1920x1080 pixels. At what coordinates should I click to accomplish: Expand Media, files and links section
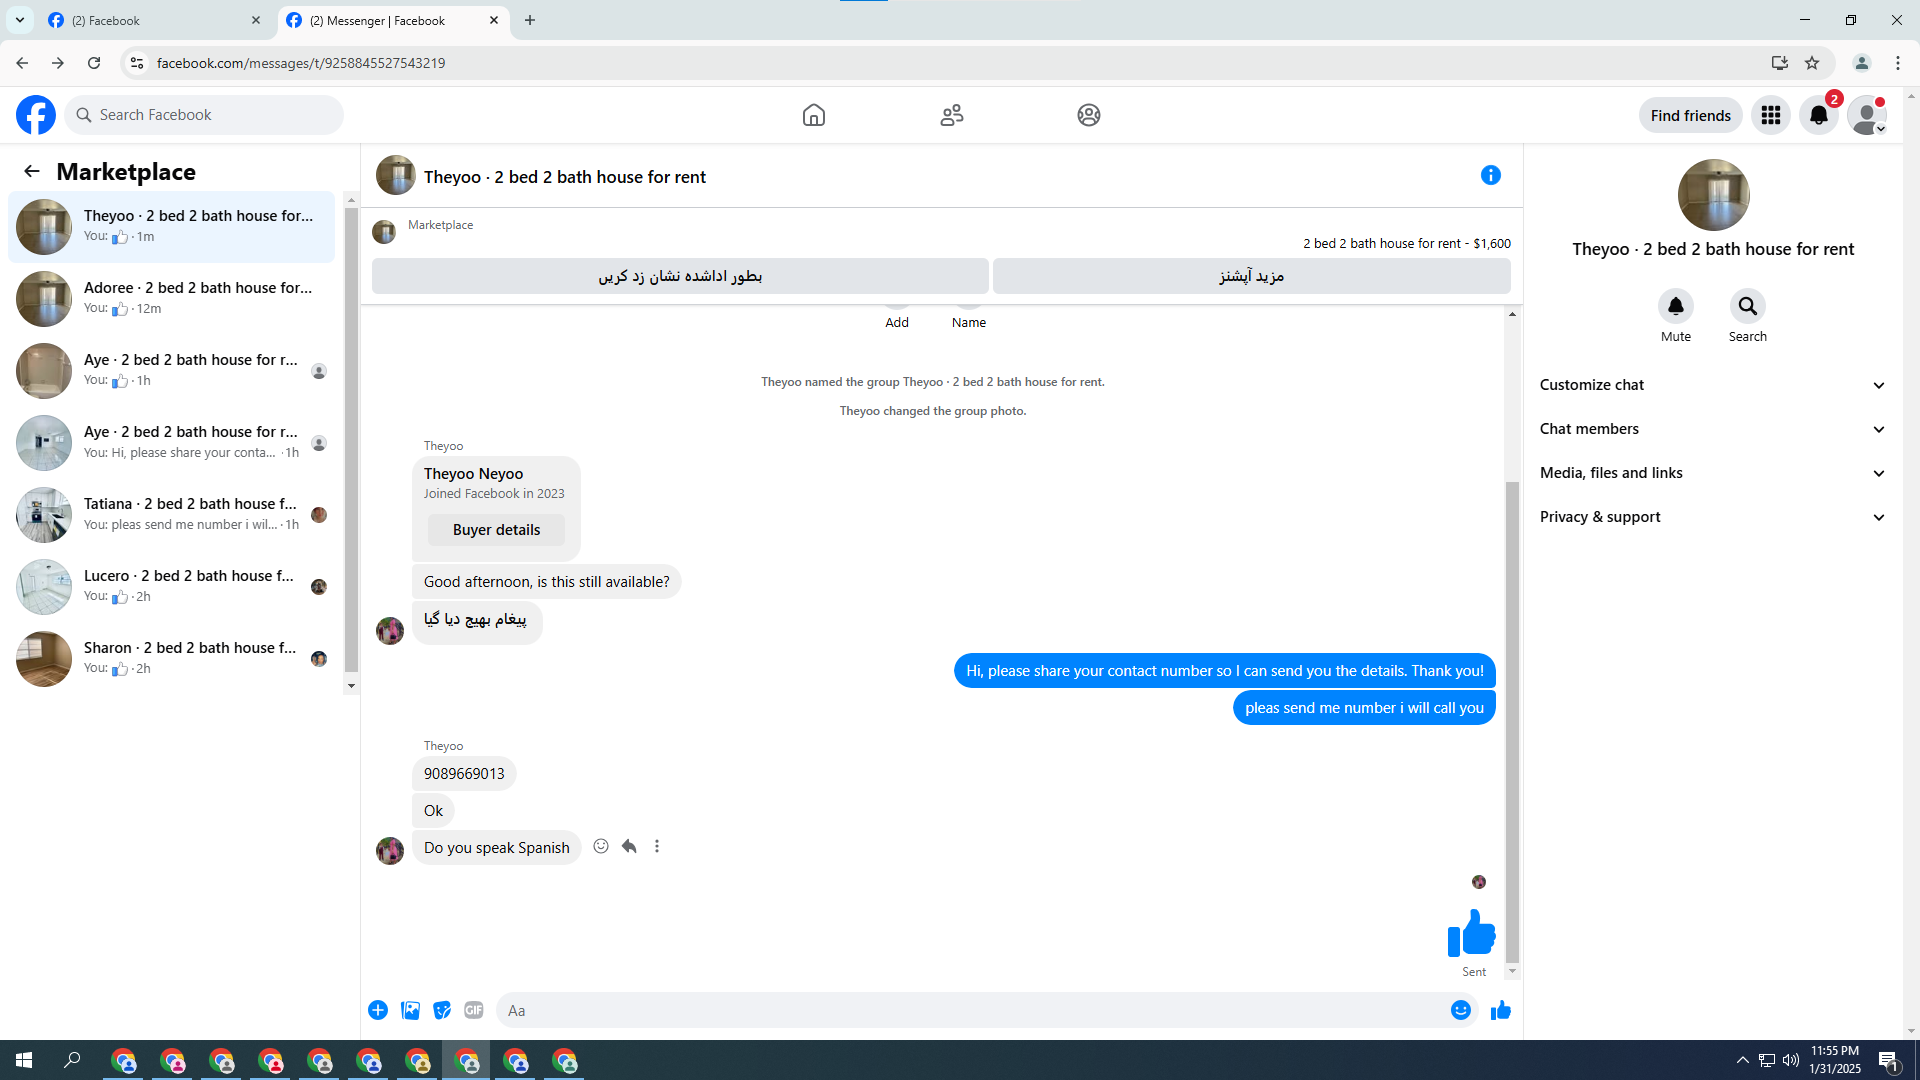[1713, 473]
